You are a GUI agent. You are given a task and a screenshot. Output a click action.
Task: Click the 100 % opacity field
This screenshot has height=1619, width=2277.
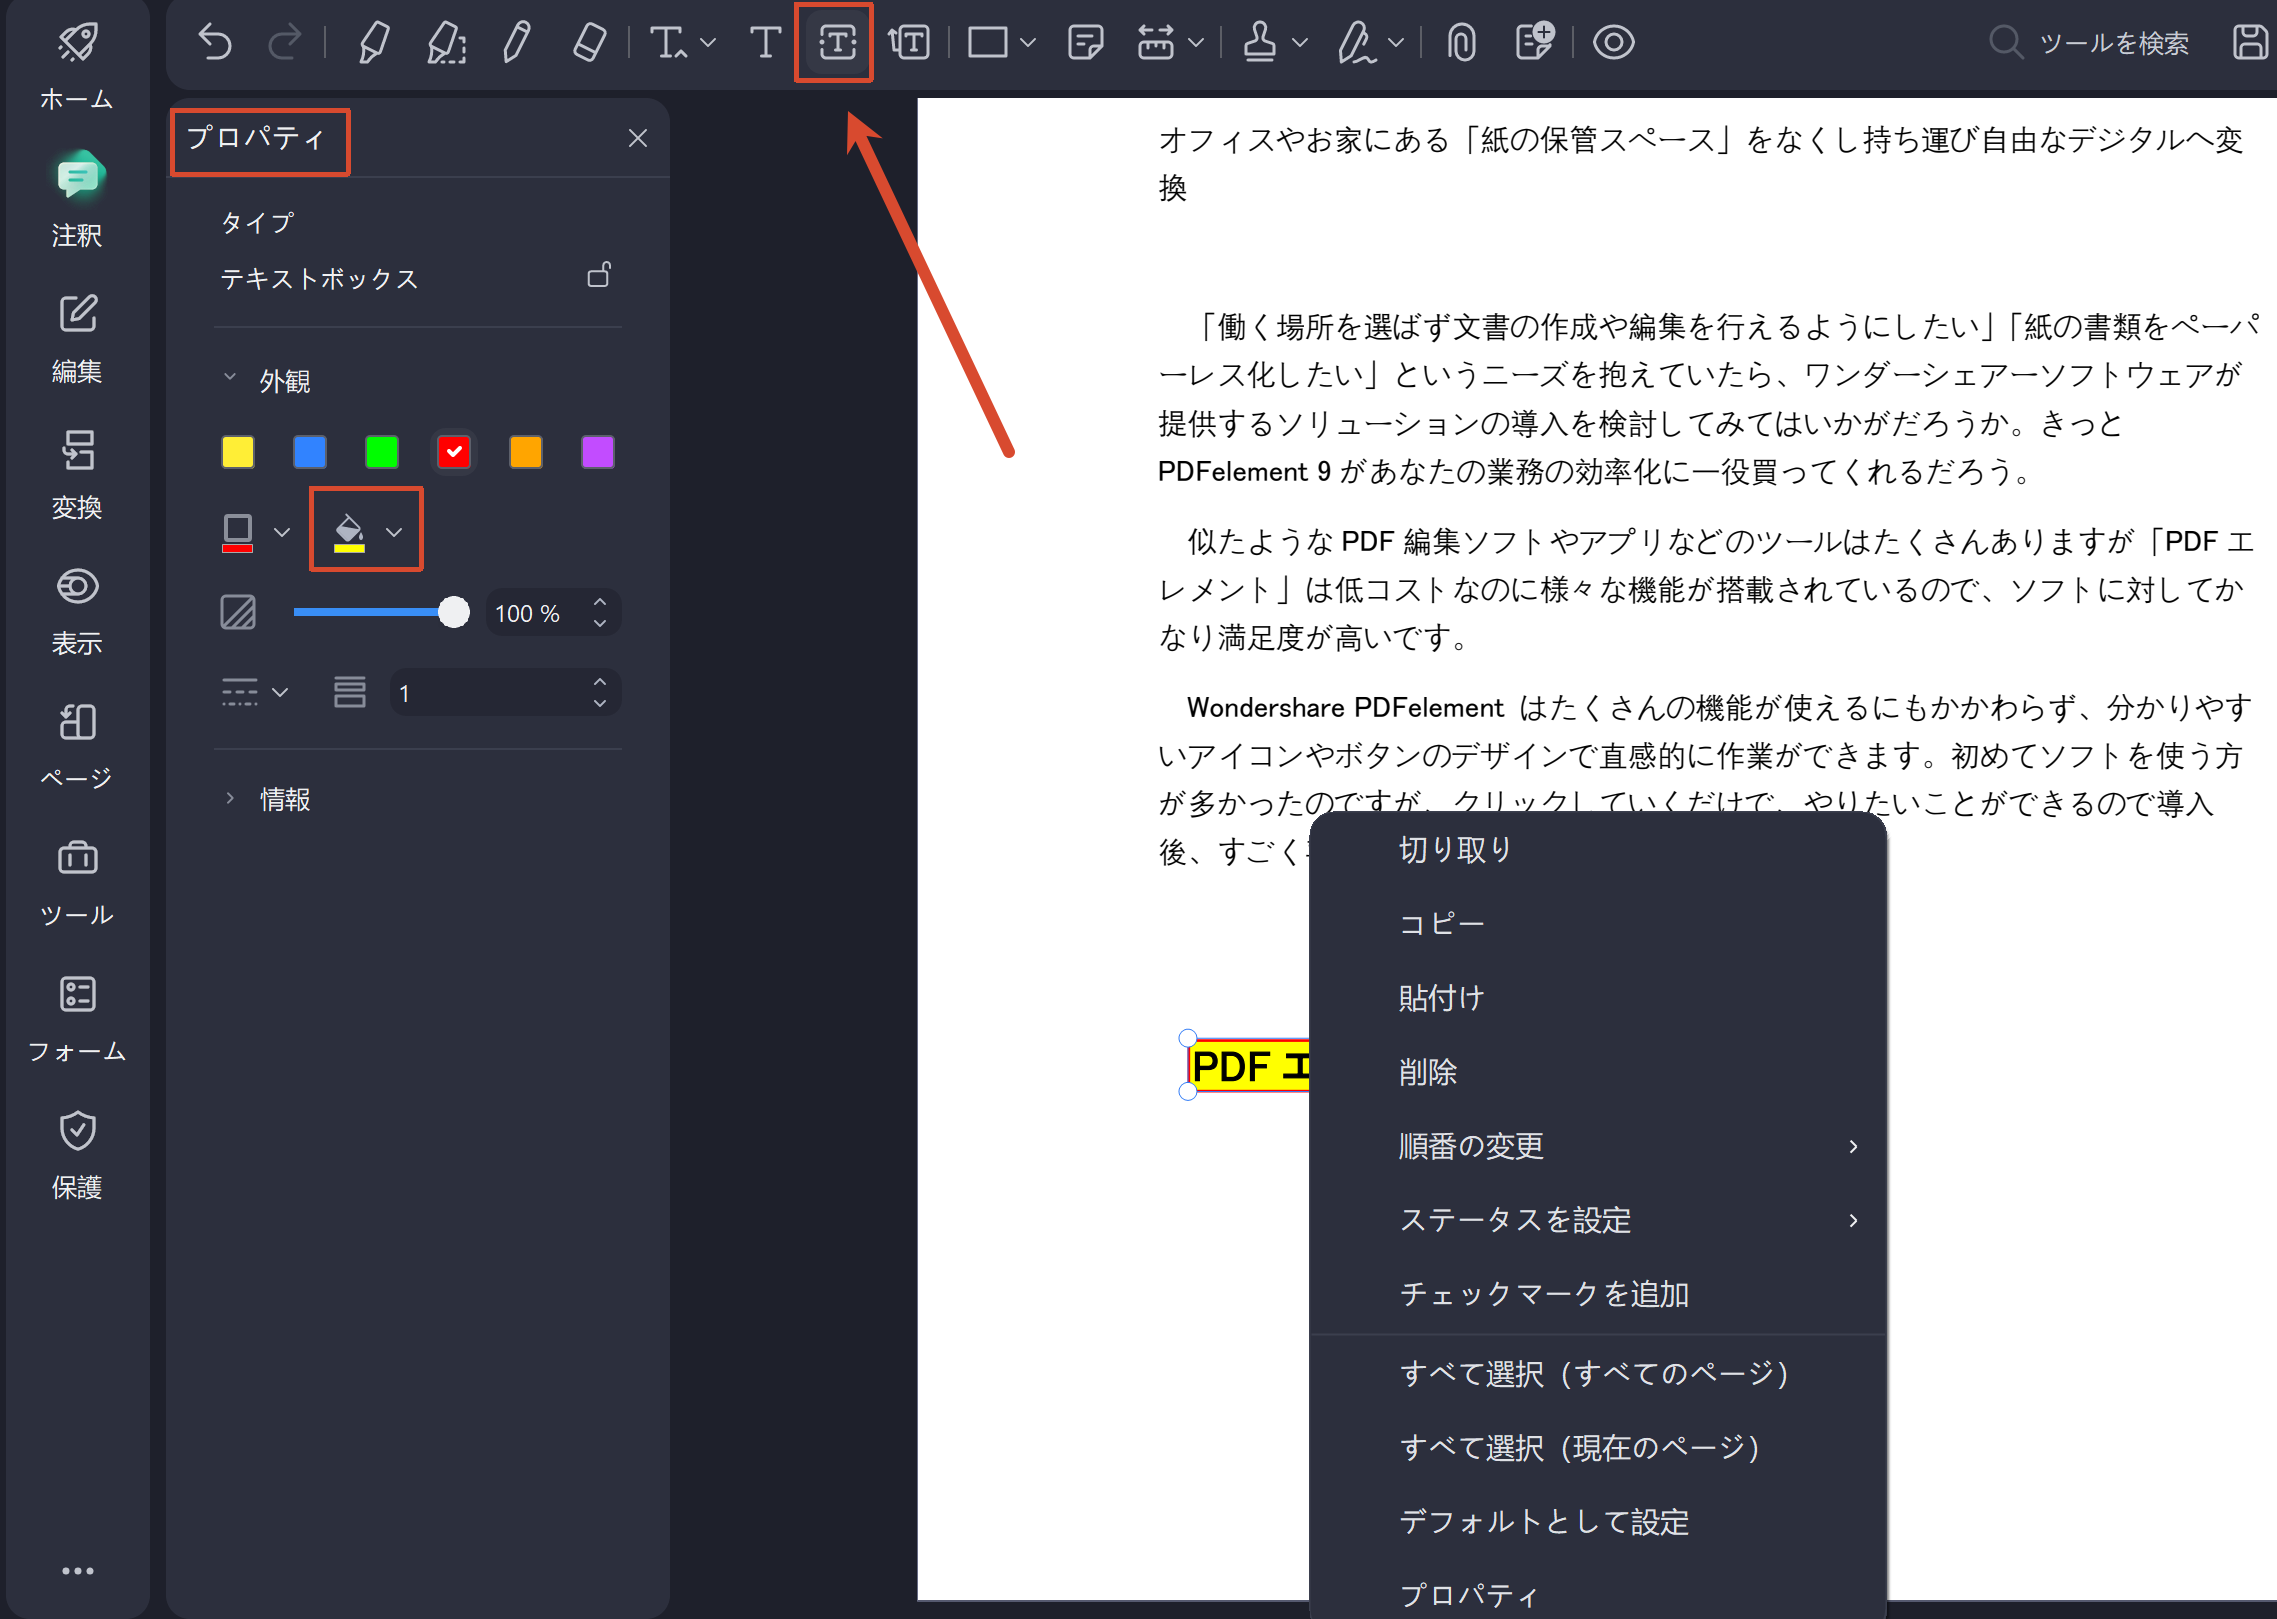[x=553, y=613]
